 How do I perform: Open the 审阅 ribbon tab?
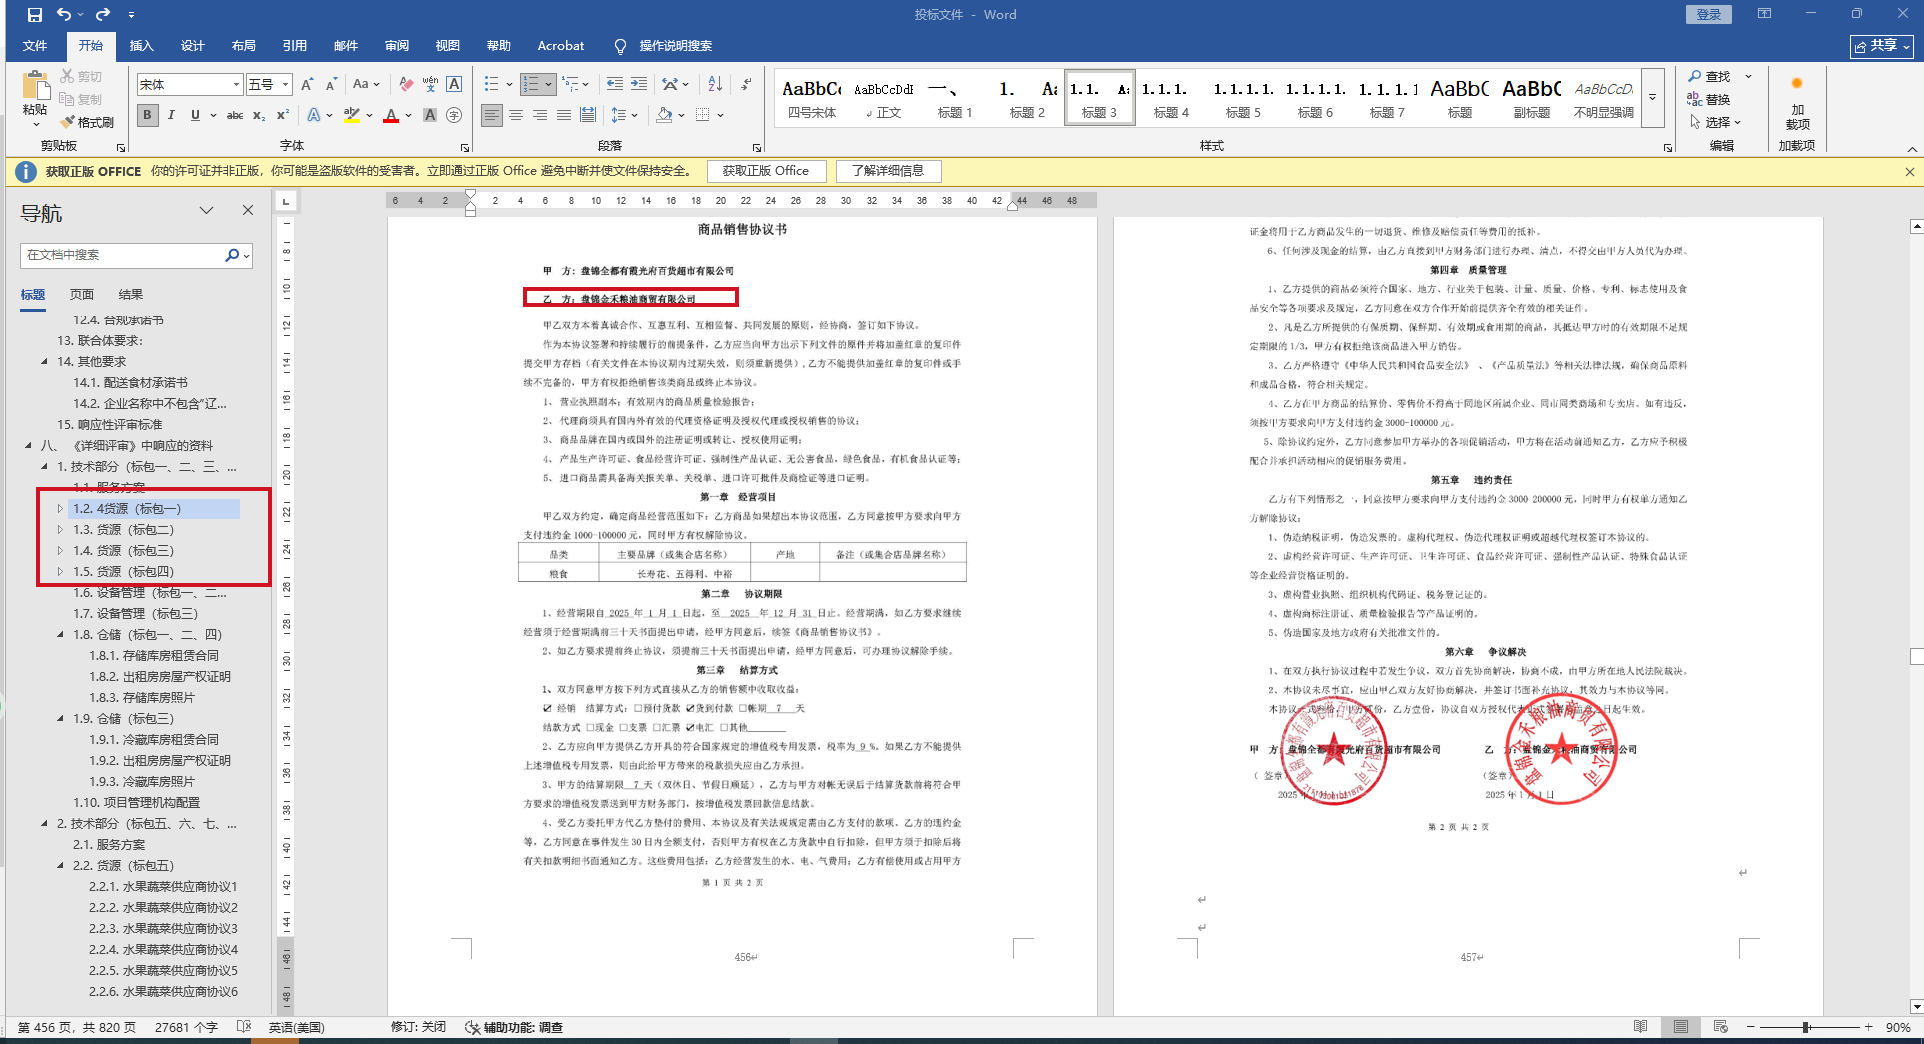click(397, 46)
